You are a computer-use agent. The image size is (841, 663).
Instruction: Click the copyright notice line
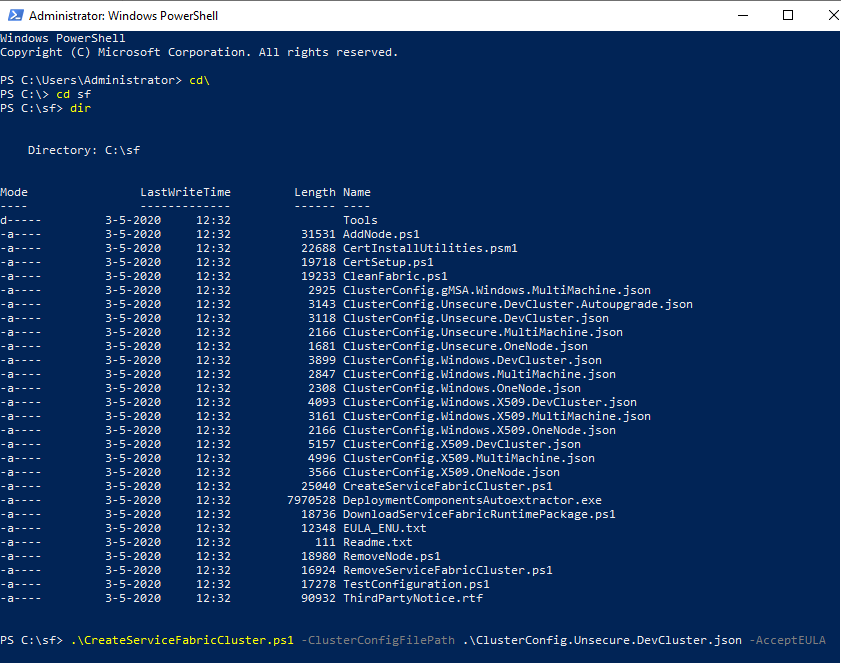[x=199, y=52]
